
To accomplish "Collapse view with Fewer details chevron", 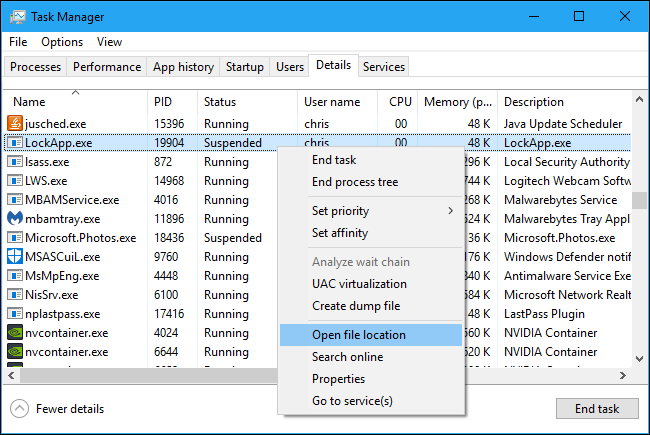I will 19,408.
